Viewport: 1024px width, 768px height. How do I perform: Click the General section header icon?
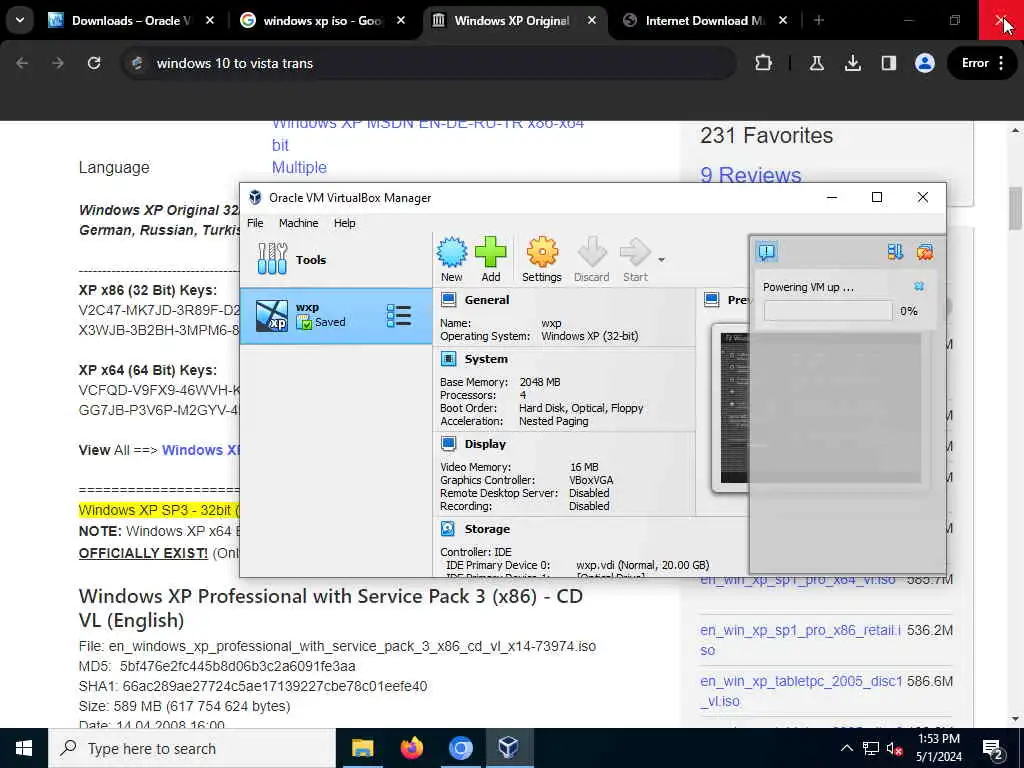click(x=448, y=300)
